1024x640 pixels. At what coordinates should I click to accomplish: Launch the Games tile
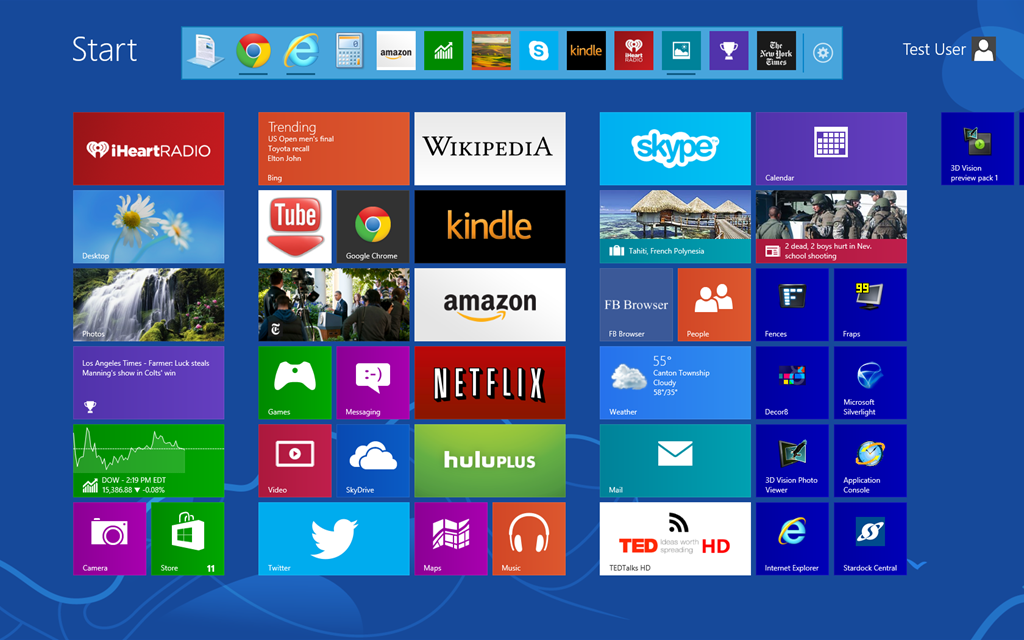coord(295,383)
